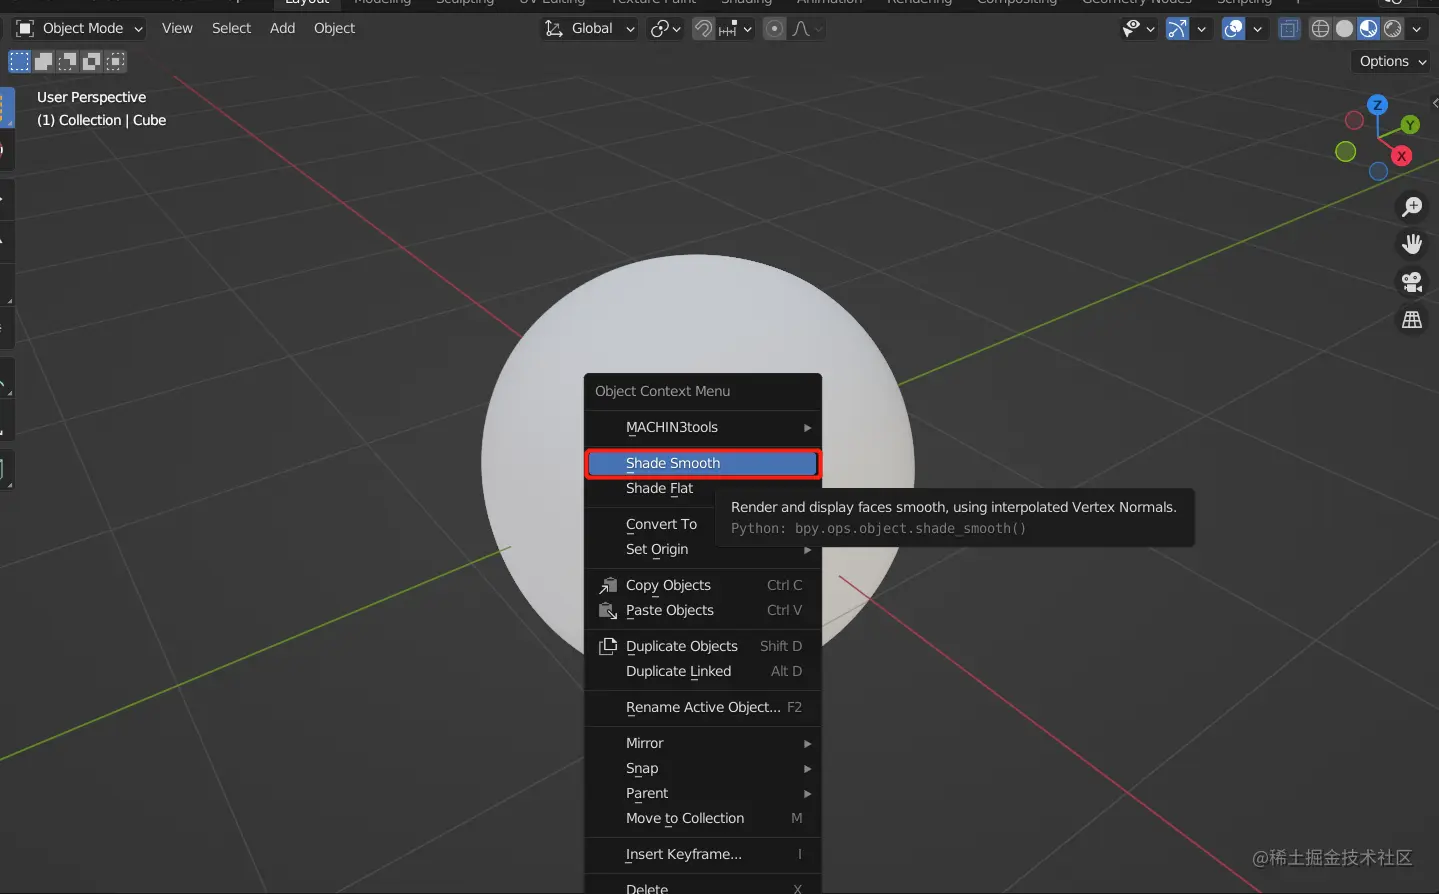Toggle proportional editing in the header
The image size is (1439, 894).
click(775, 29)
